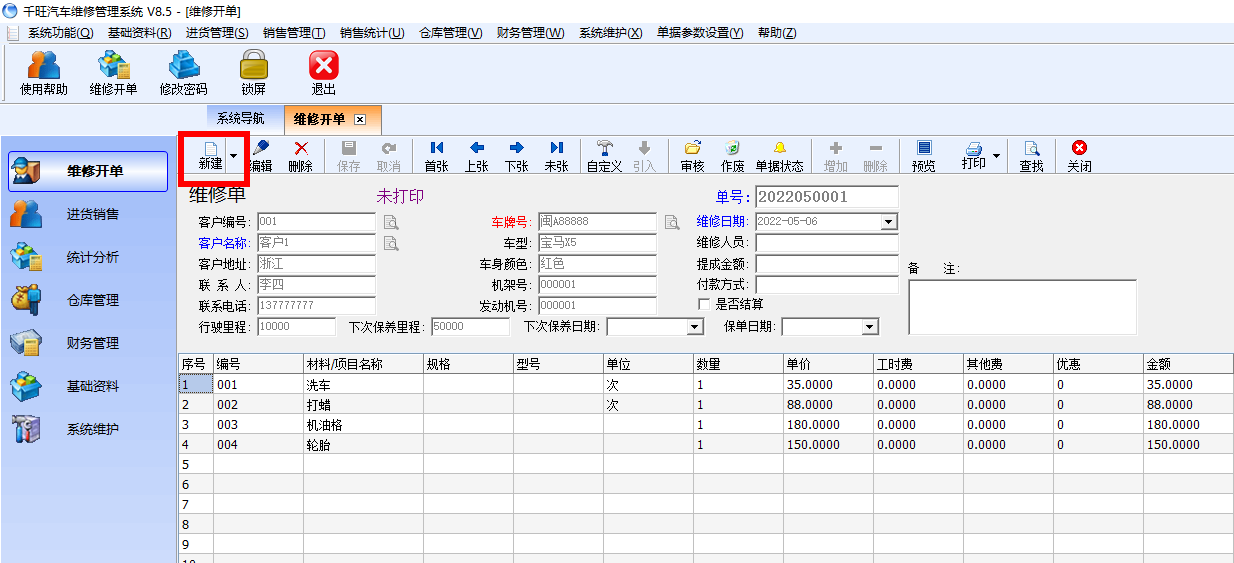Open 单据状态 document status
The width and height of the screenshot is (1234, 563).
point(779,156)
